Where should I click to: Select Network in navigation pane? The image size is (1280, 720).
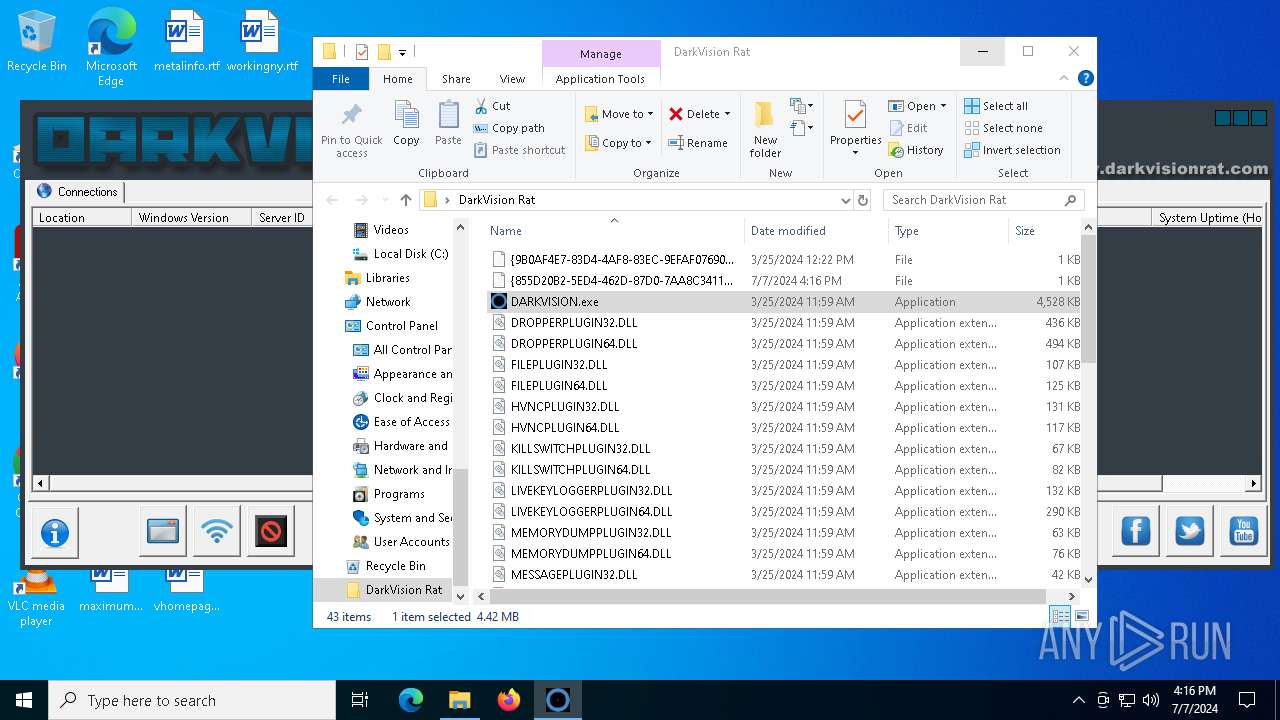[377, 302]
